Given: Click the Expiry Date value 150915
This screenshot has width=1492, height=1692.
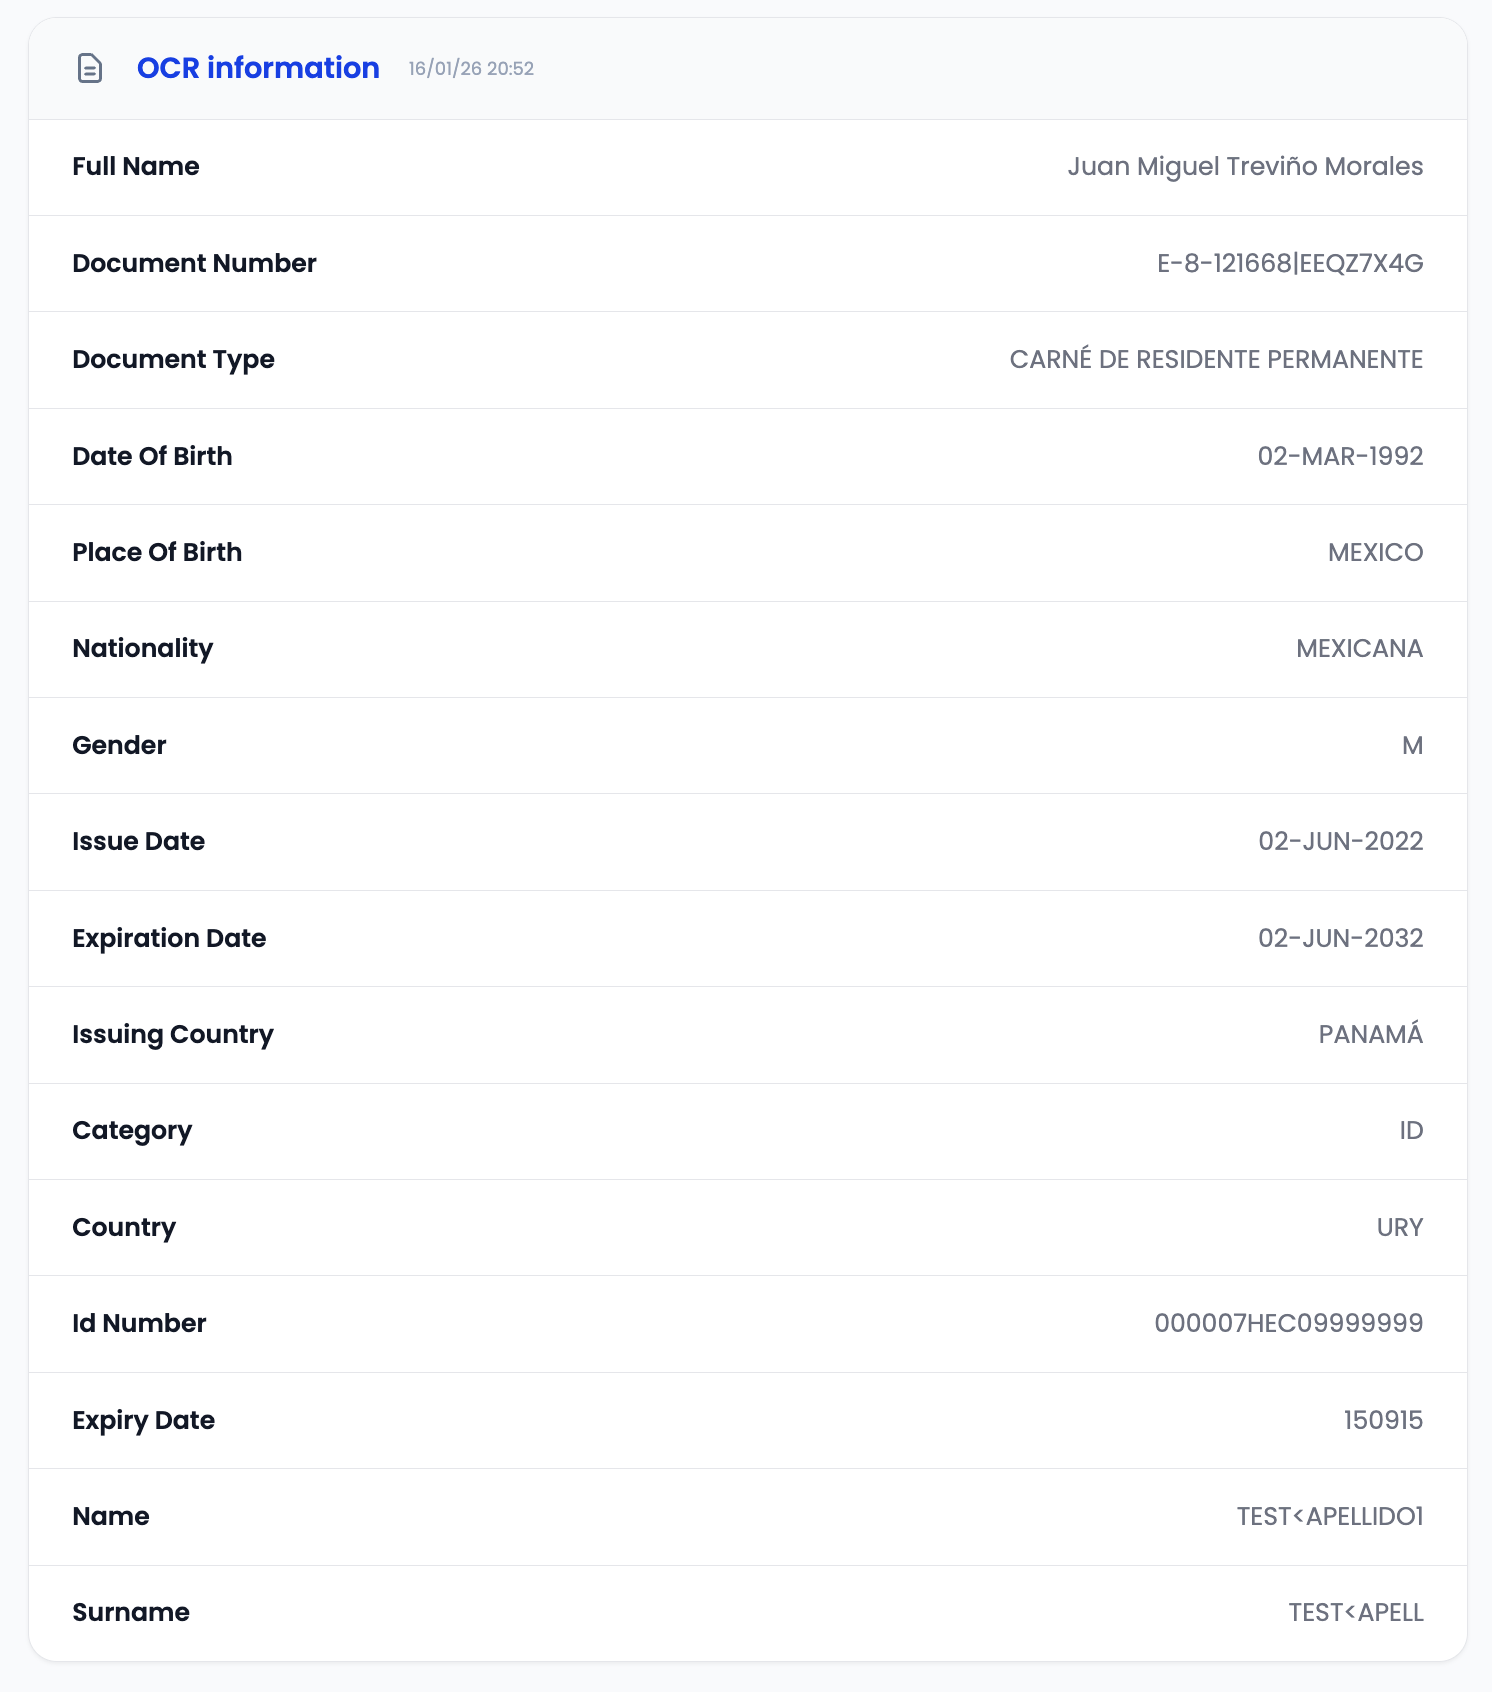Looking at the screenshot, I should click(x=1382, y=1421).
